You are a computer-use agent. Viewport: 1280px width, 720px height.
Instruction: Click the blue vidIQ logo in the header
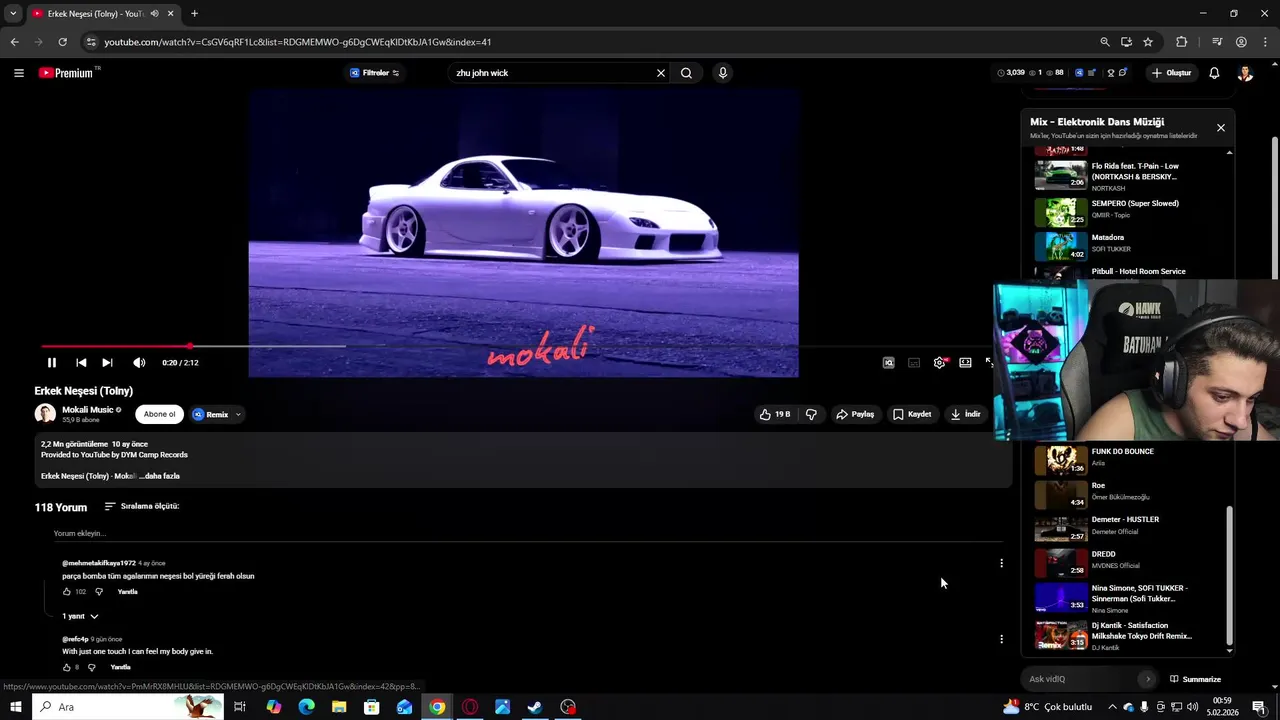pyautogui.click(x=1078, y=73)
